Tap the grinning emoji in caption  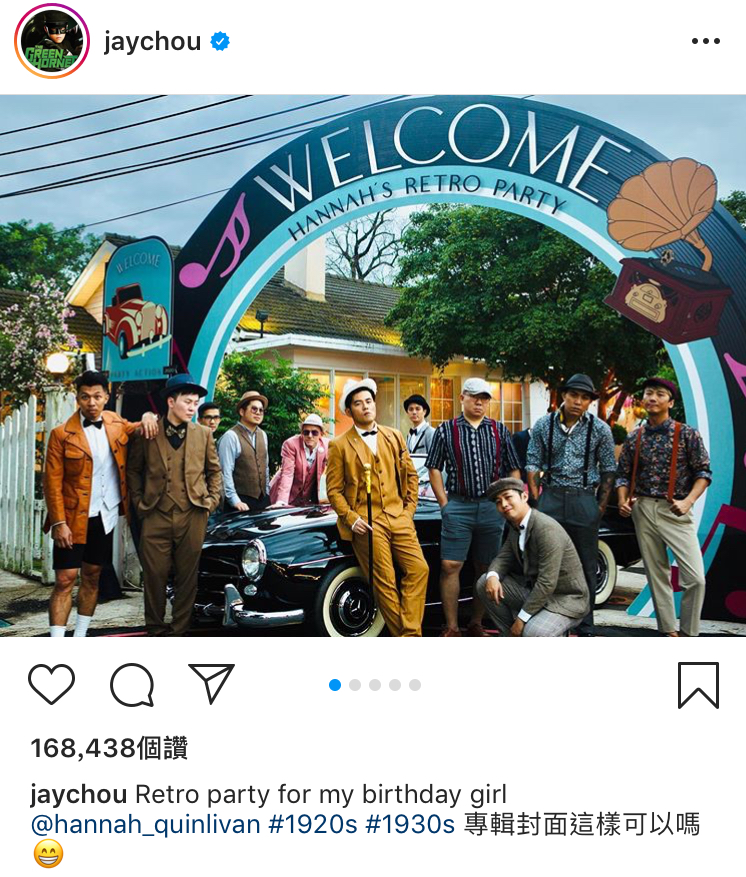pos(48,854)
